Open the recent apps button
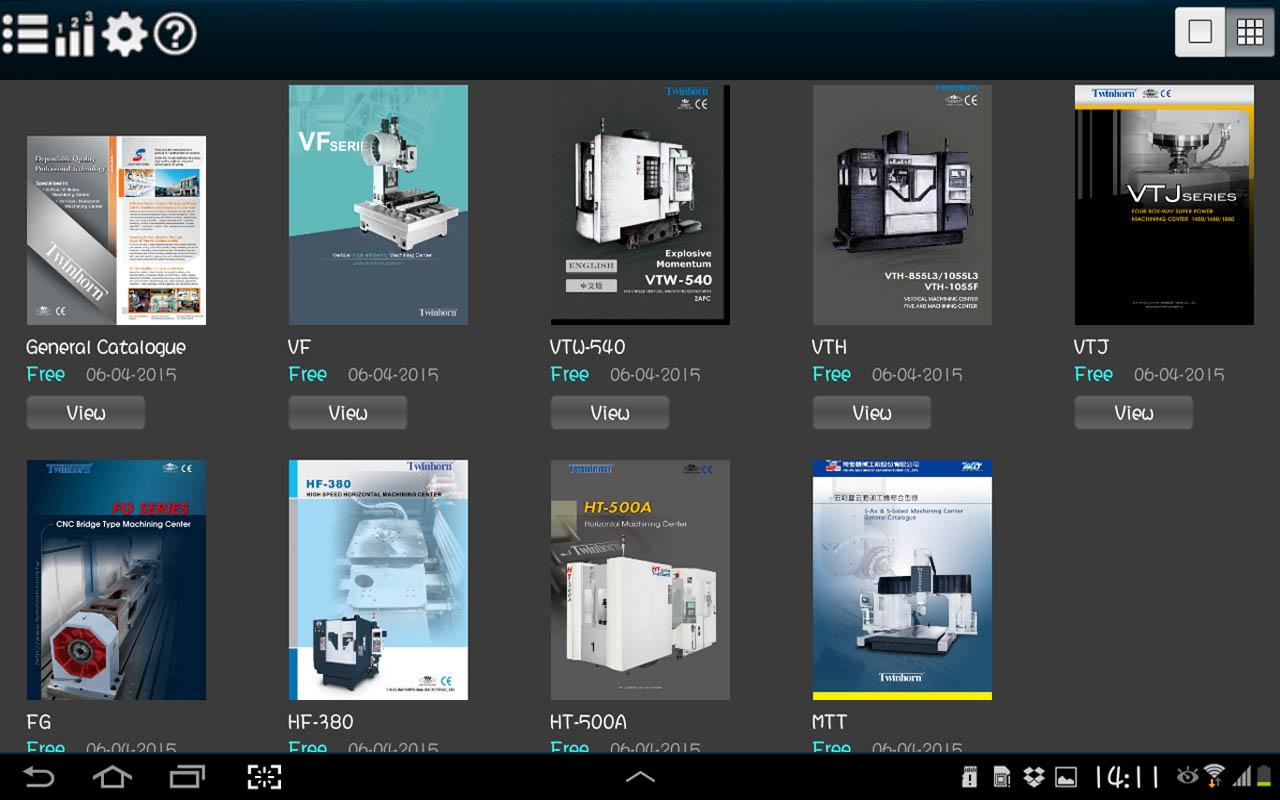The height and width of the screenshot is (800, 1280). point(187,777)
